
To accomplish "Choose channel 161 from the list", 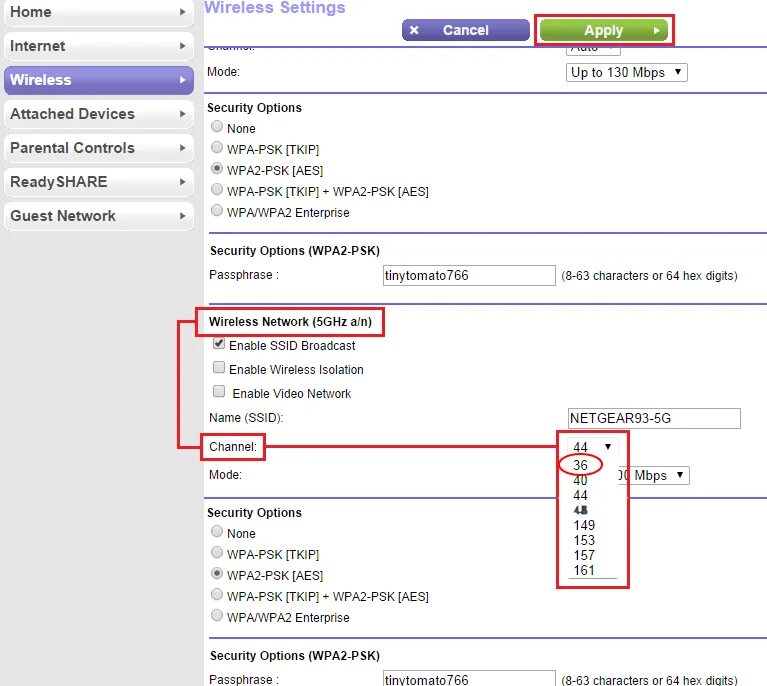I will click(x=584, y=571).
